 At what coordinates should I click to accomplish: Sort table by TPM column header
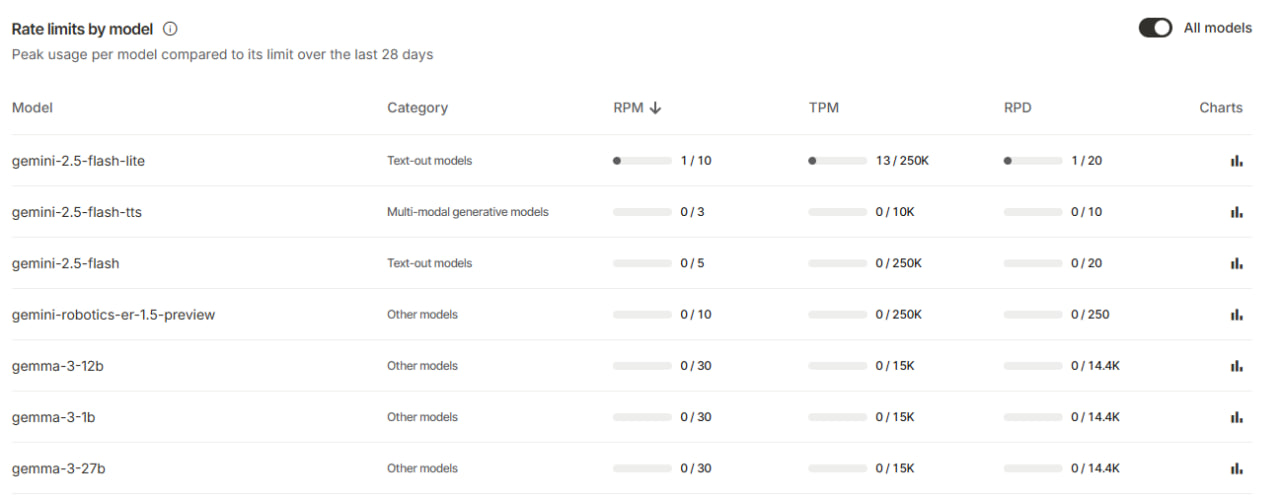point(823,108)
